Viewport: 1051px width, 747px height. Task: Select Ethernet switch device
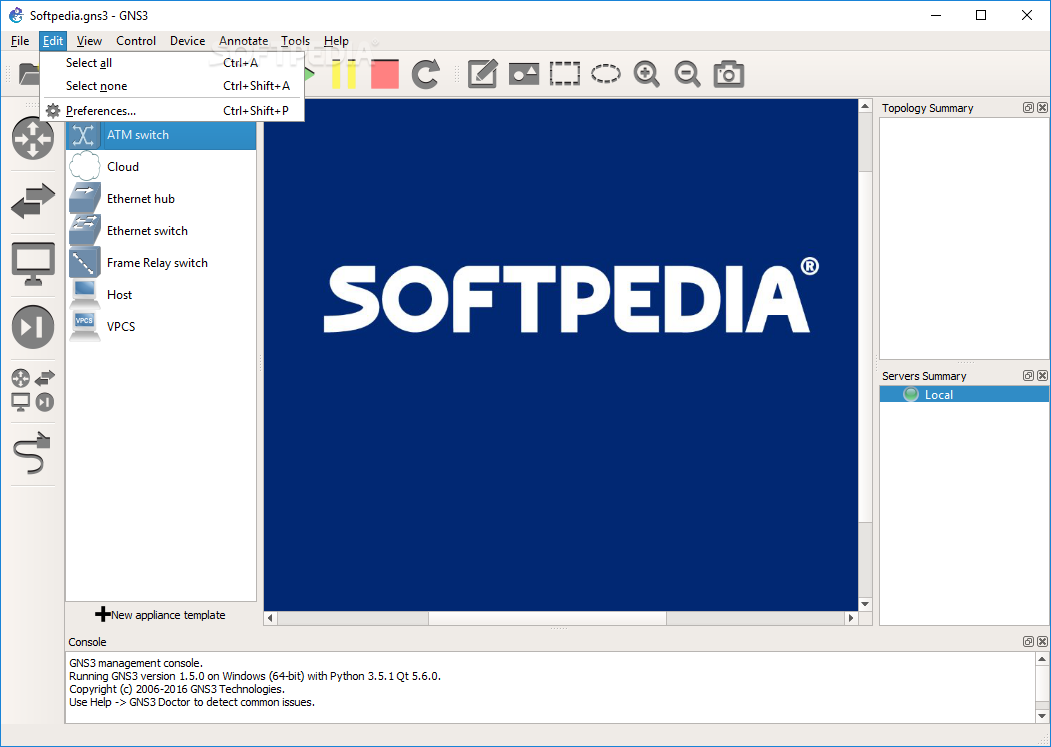161,231
